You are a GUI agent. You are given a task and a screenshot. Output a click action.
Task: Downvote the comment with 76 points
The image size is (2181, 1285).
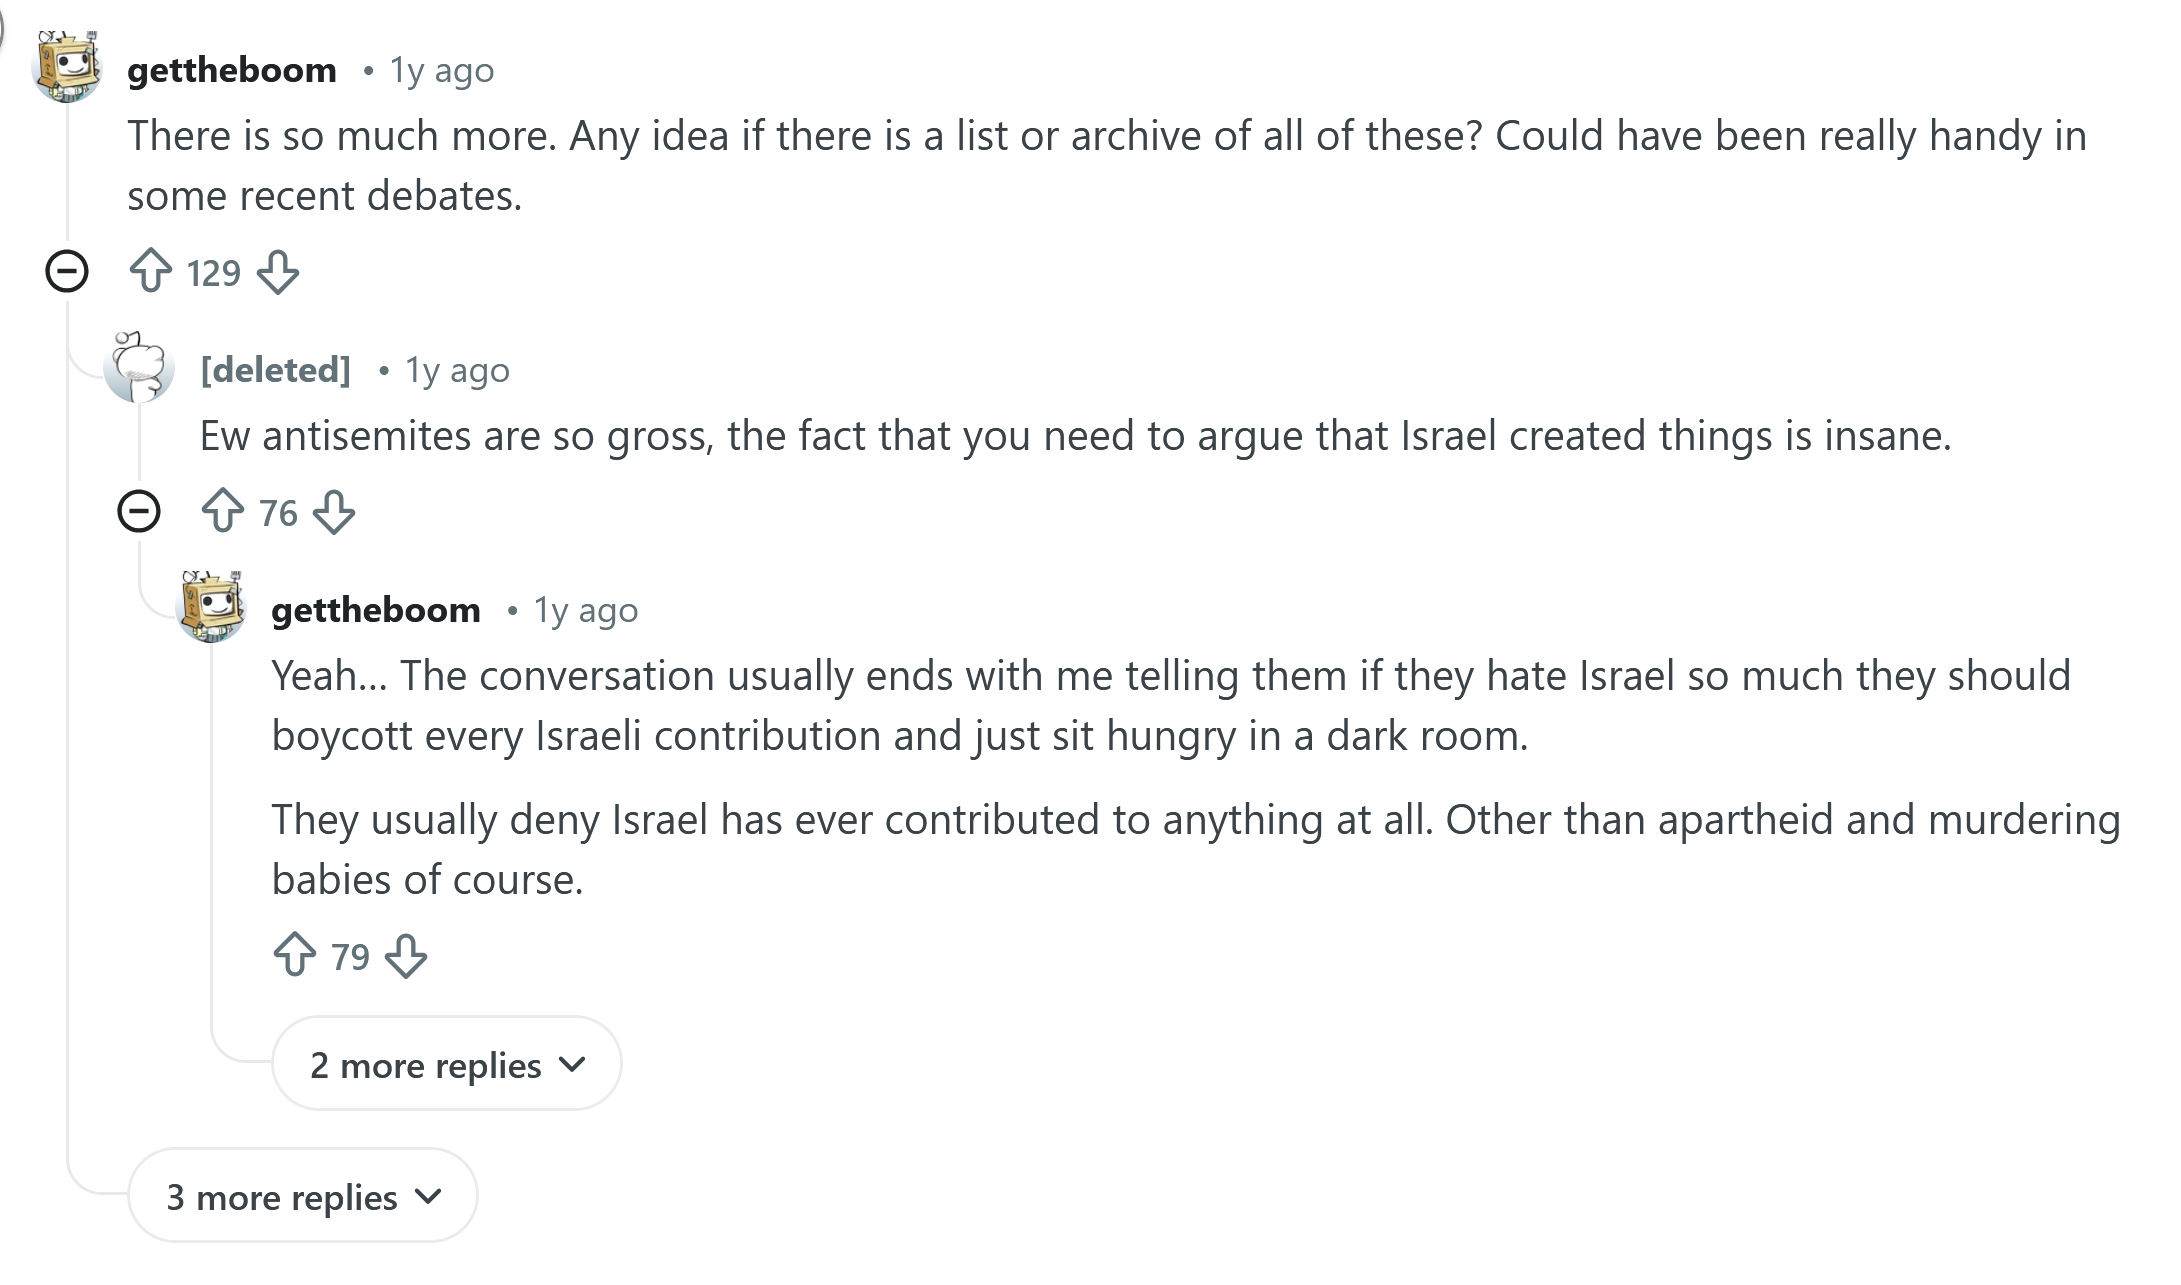334,512
